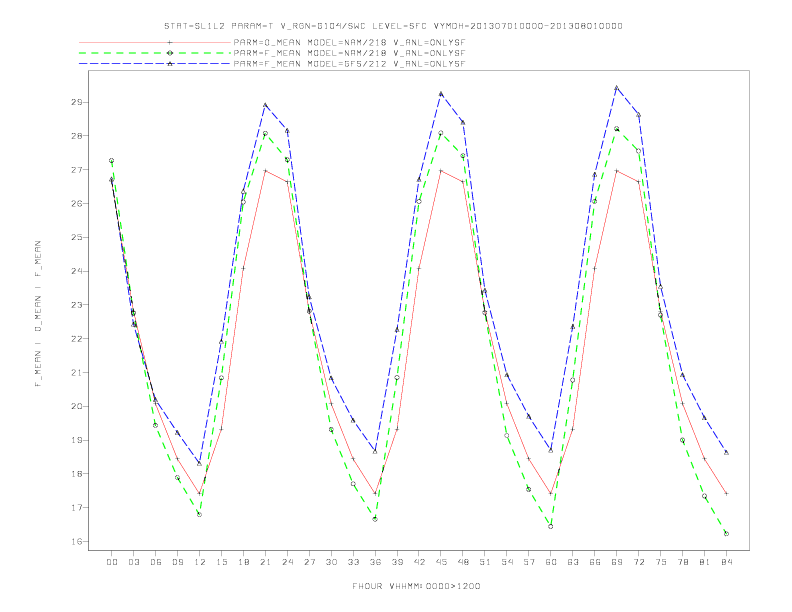
Task: Click the x-axis tick label 24
Action: [x=287, y=562]
